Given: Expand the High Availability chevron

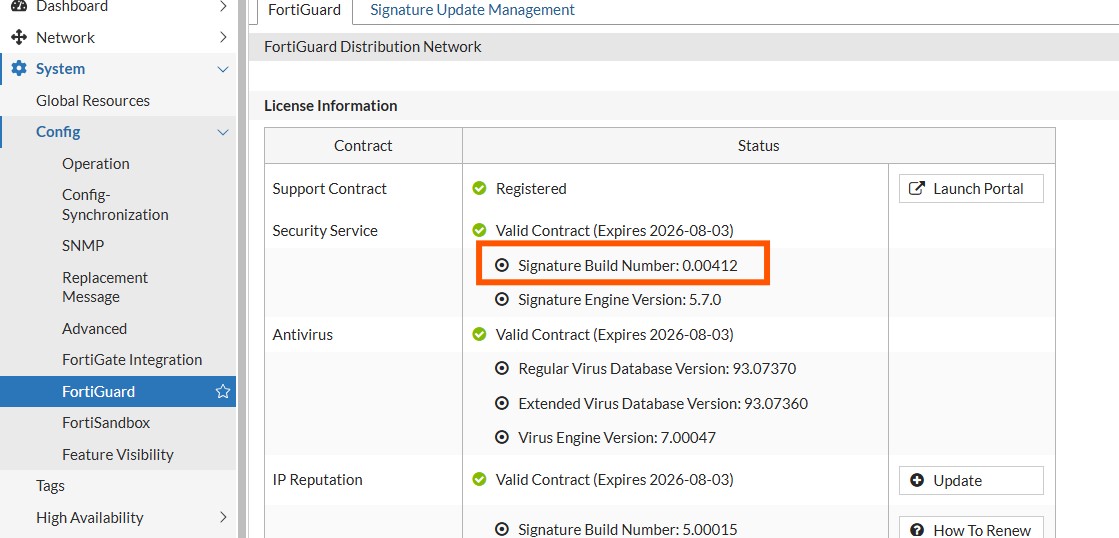Looking at the screenshot, I should (x=223, y=517).
